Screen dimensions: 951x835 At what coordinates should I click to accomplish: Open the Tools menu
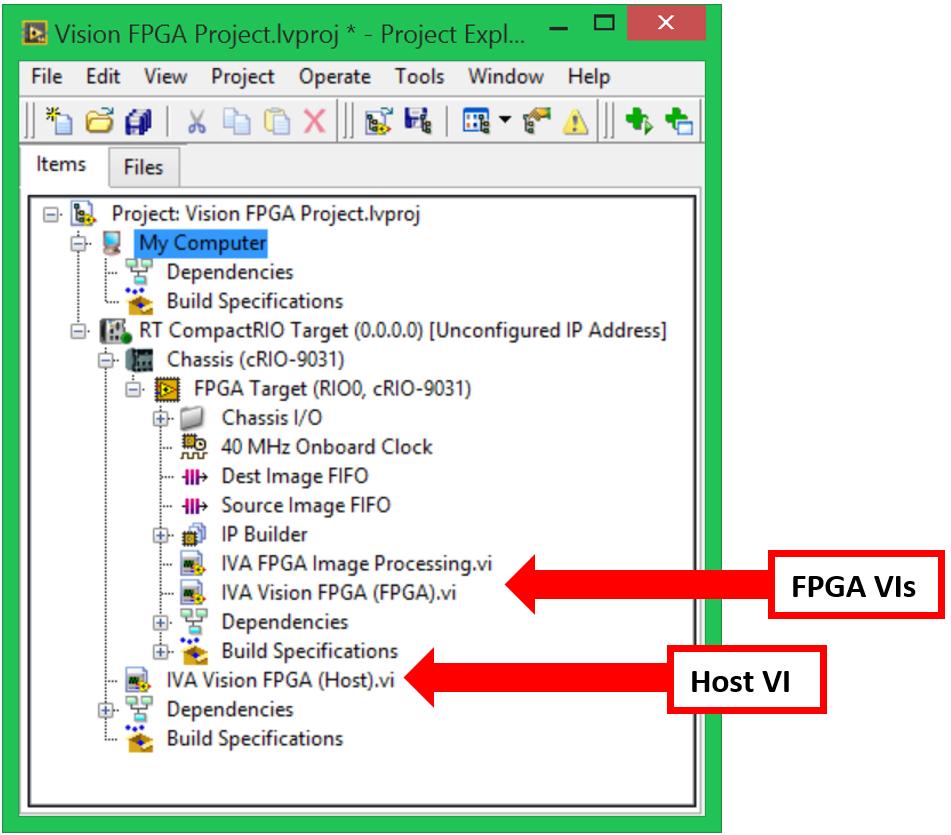[419, 77]
